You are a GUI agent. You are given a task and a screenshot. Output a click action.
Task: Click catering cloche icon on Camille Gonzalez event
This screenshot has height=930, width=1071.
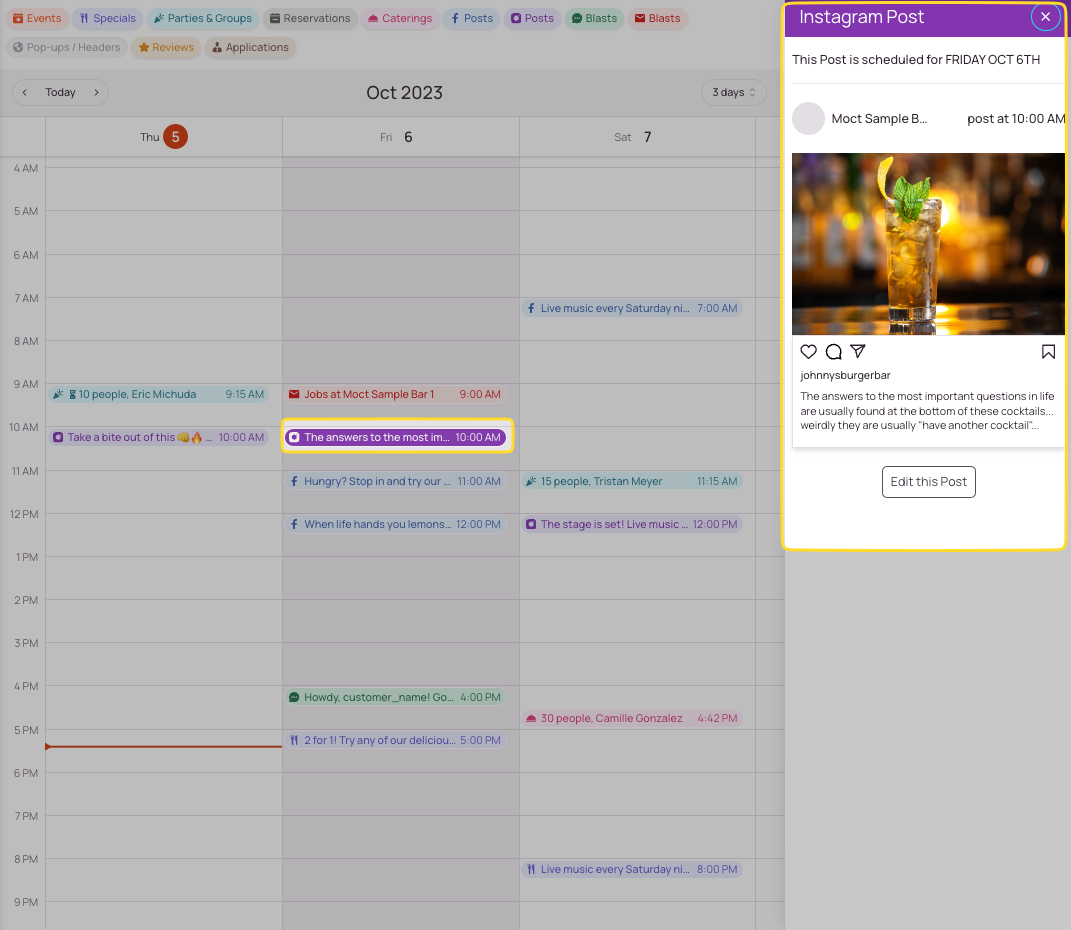click(531, 718)
